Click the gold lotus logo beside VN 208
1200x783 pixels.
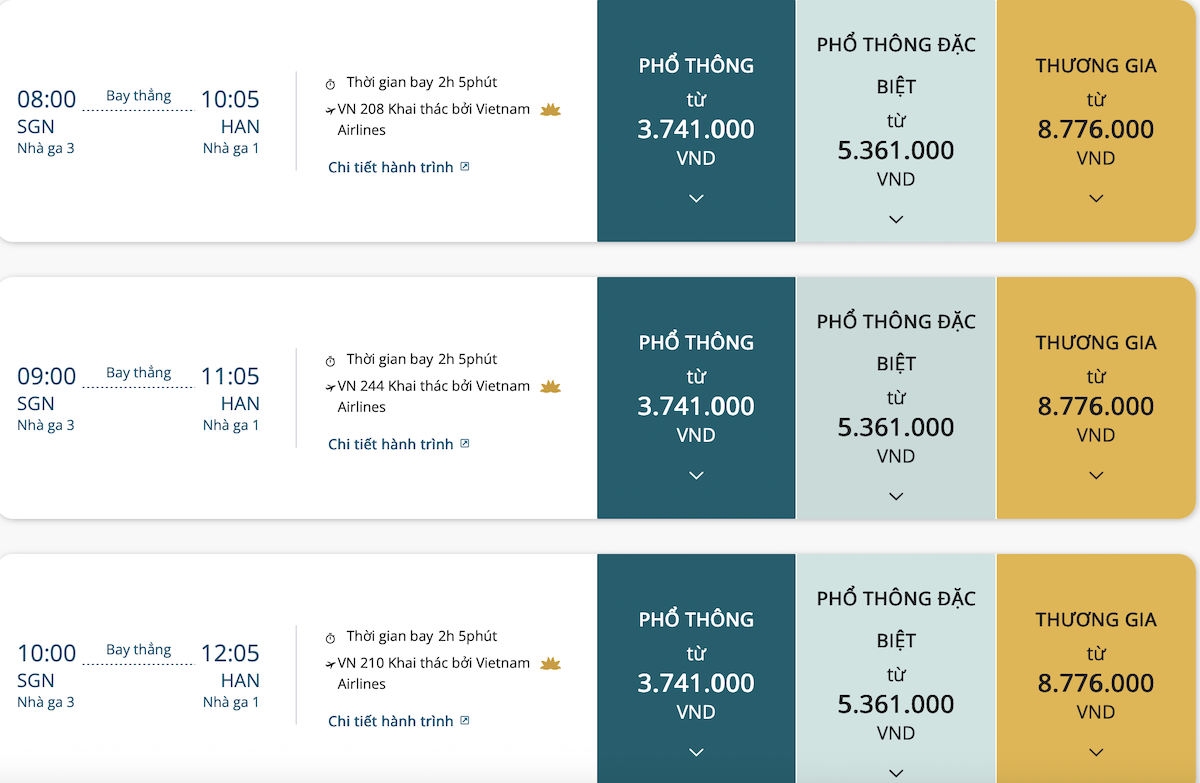(550, 110)
